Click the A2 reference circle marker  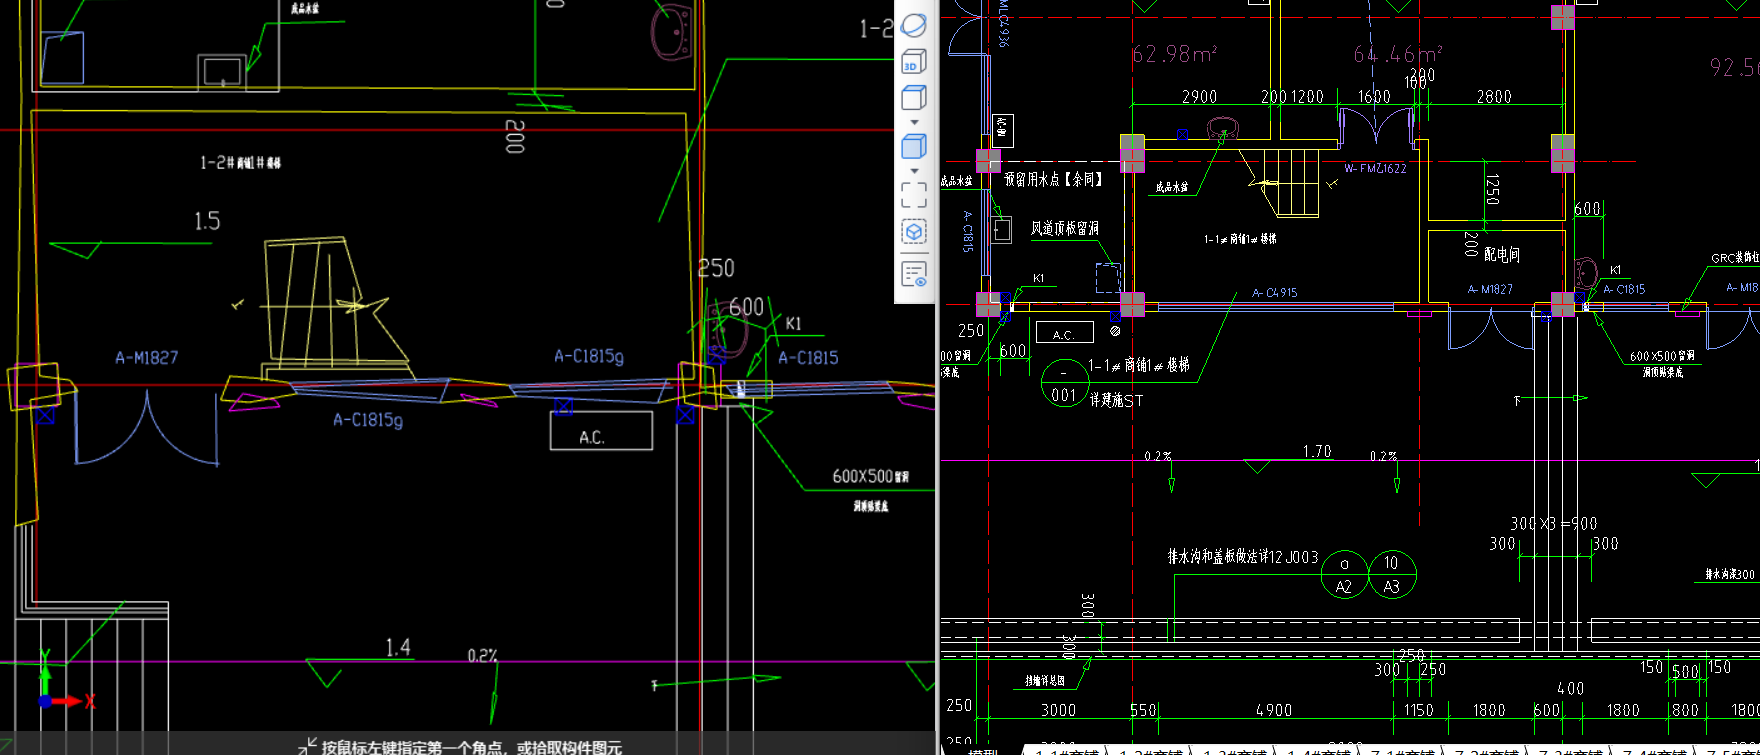tap(1344, 576)
